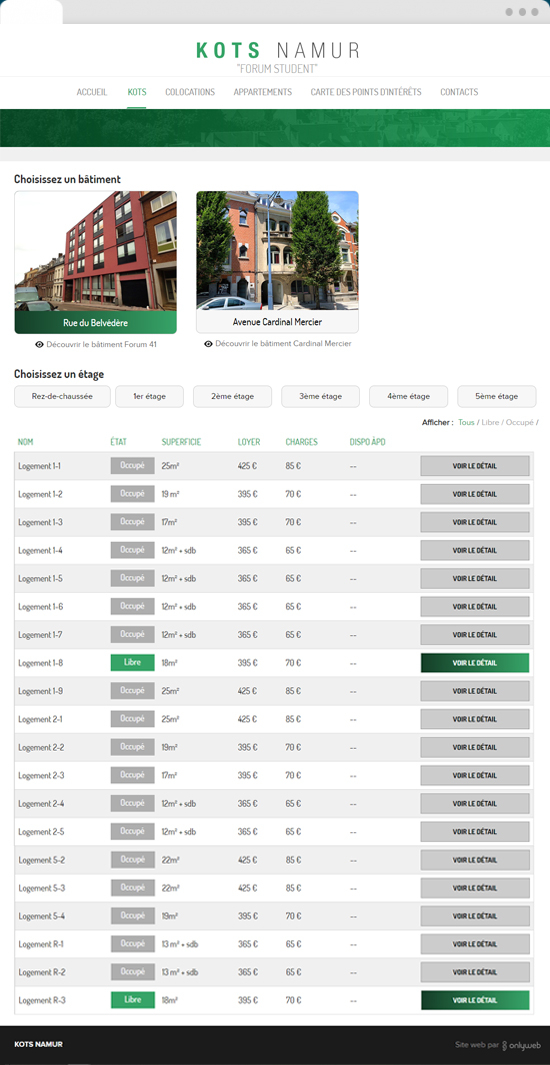
Task: View details for Logement 1-9
Action: [475, 691]
